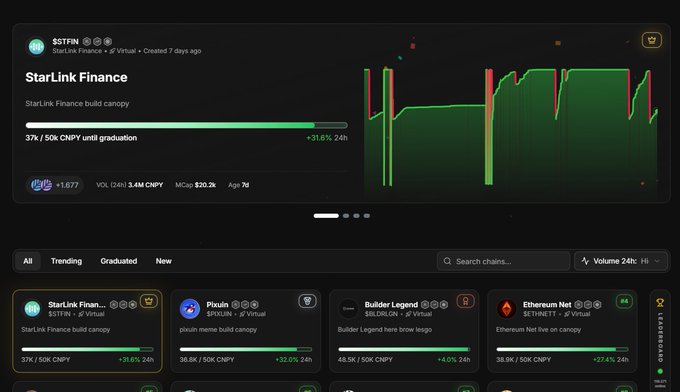Click the Builder Legend 48.5K / 50K progress bar
Viewport: 680px width, 392px height.
(404, 349)
